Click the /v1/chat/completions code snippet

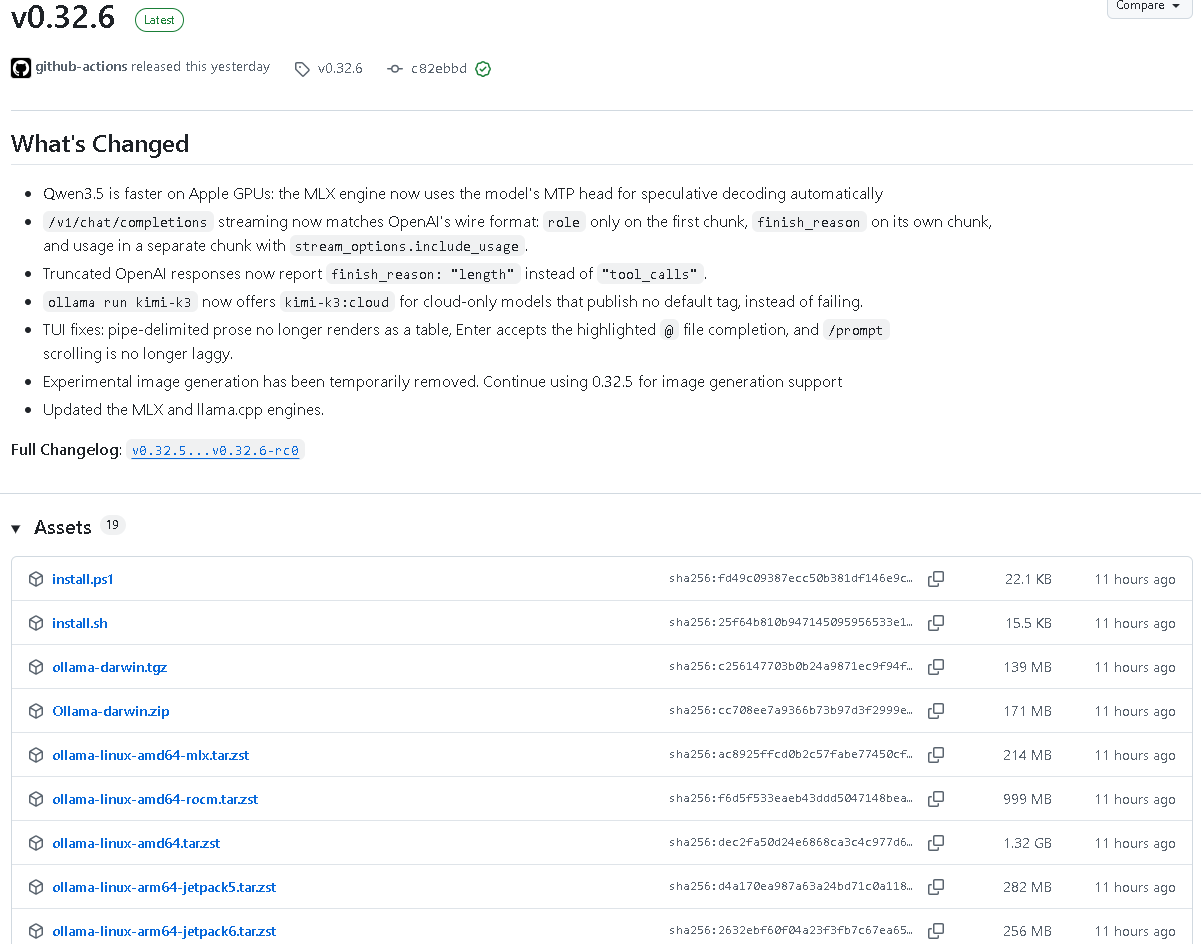tap(128, 222)
